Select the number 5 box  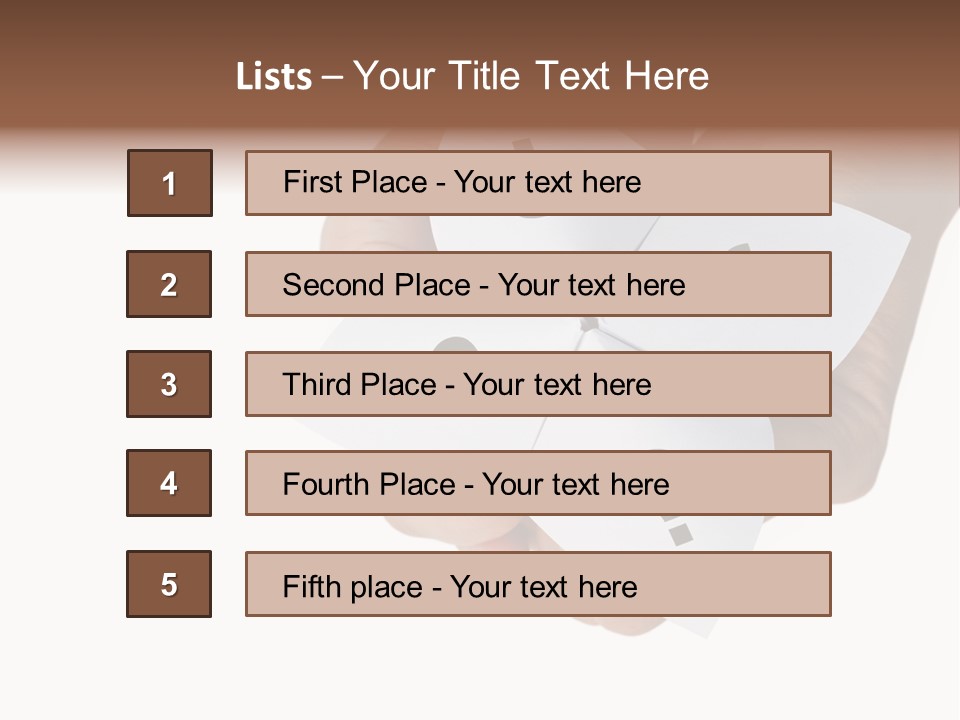tap(169, 584)
